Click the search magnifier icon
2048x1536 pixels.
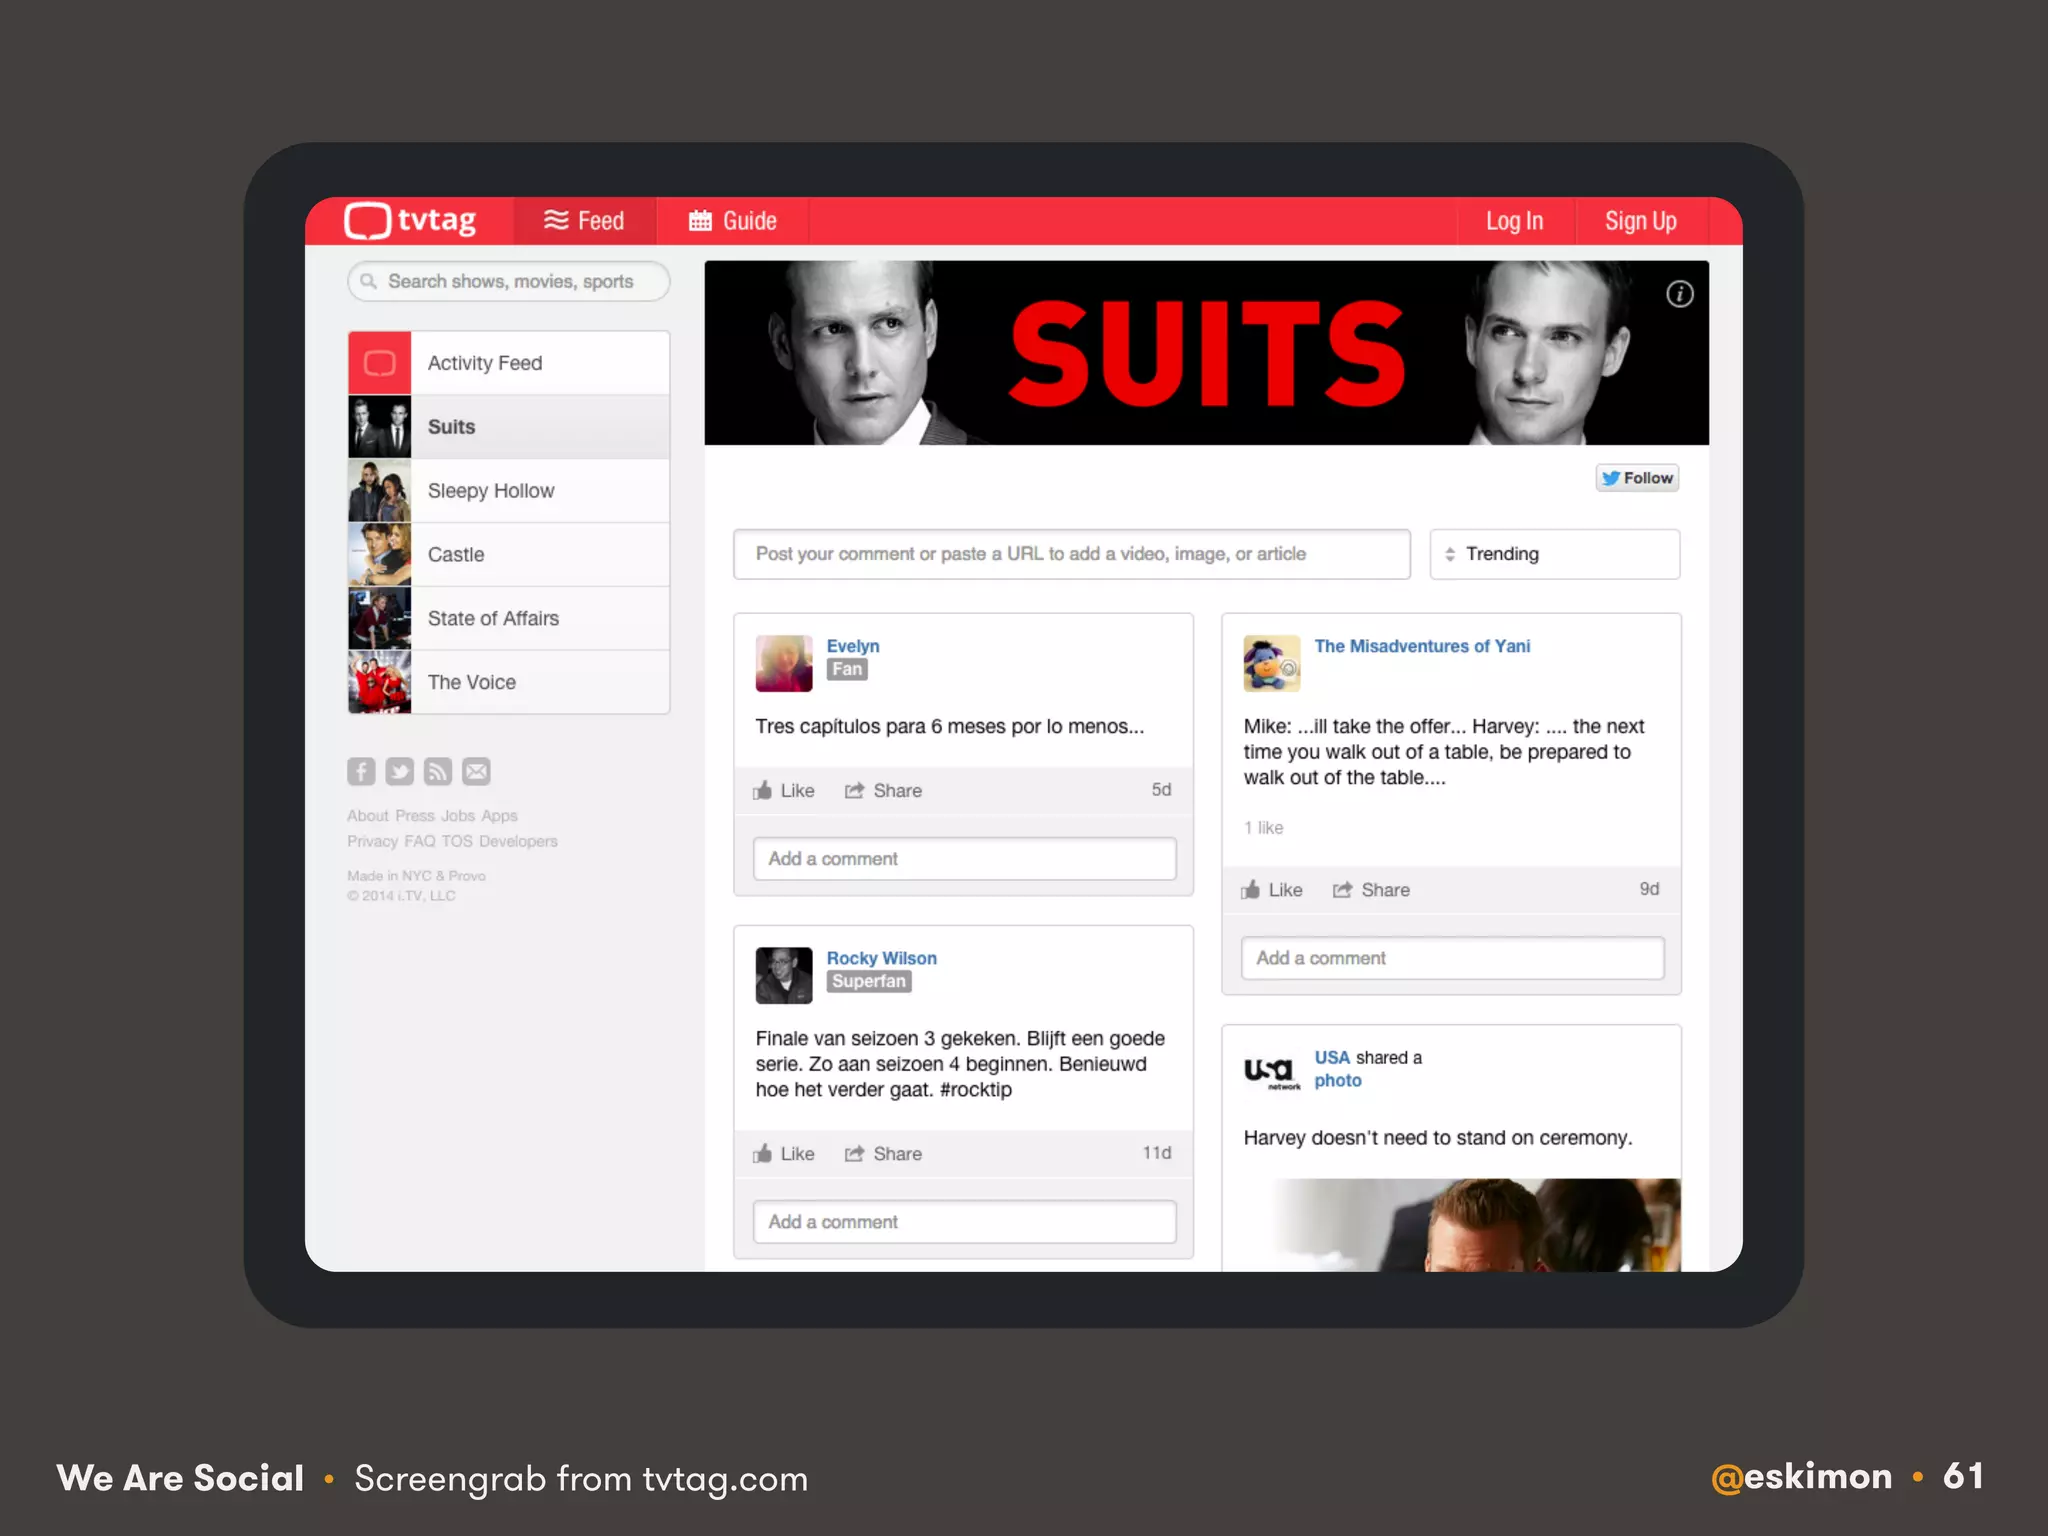coord(369,281)
